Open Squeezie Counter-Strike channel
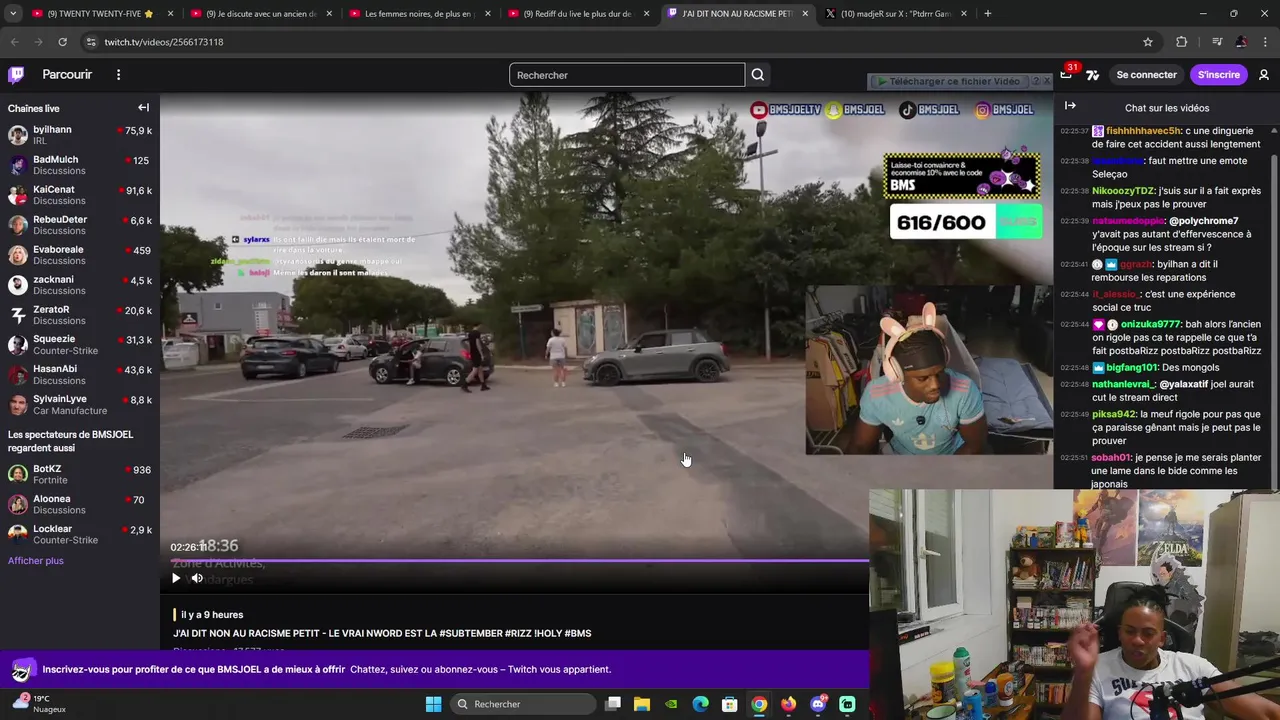Viewport: 1280px width, 720px height. [80, 345]
